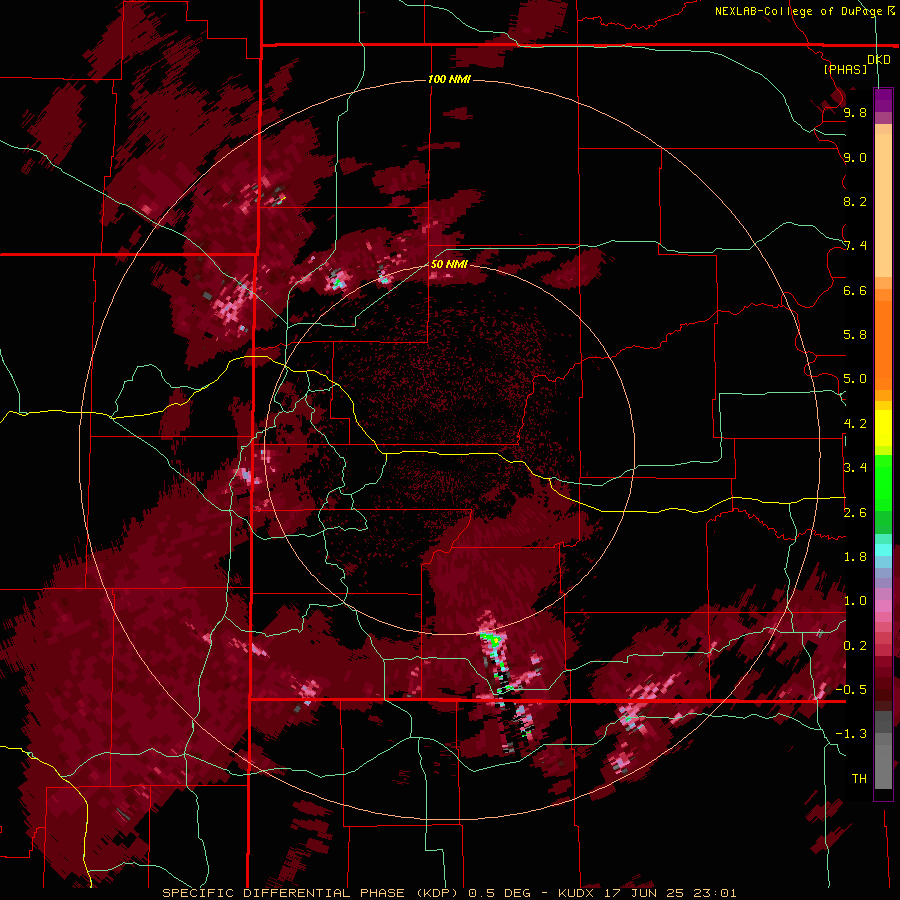This screenshot has width=900, height=900.
Task: Click the 2.6 value on the color scale
Action: coord(855,513)
